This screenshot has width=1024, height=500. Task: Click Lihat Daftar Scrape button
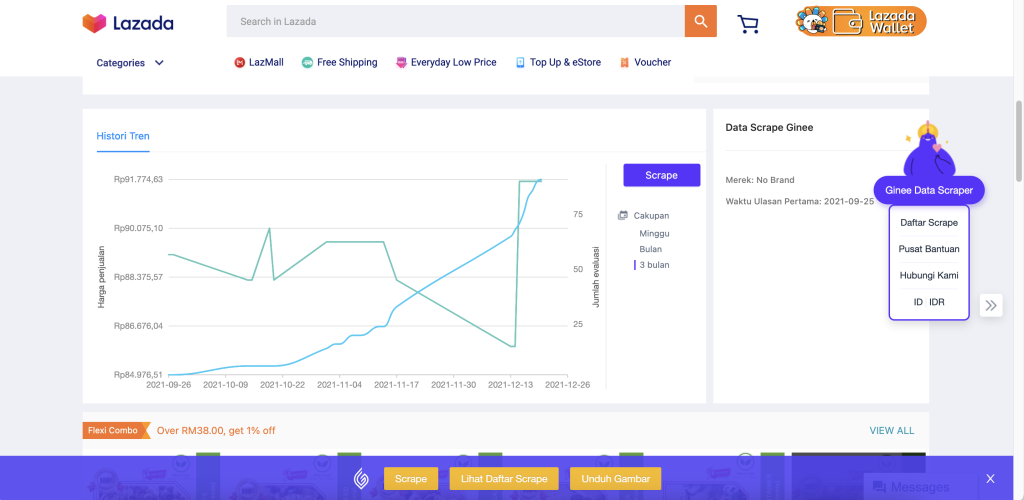[x=504, y=478]
